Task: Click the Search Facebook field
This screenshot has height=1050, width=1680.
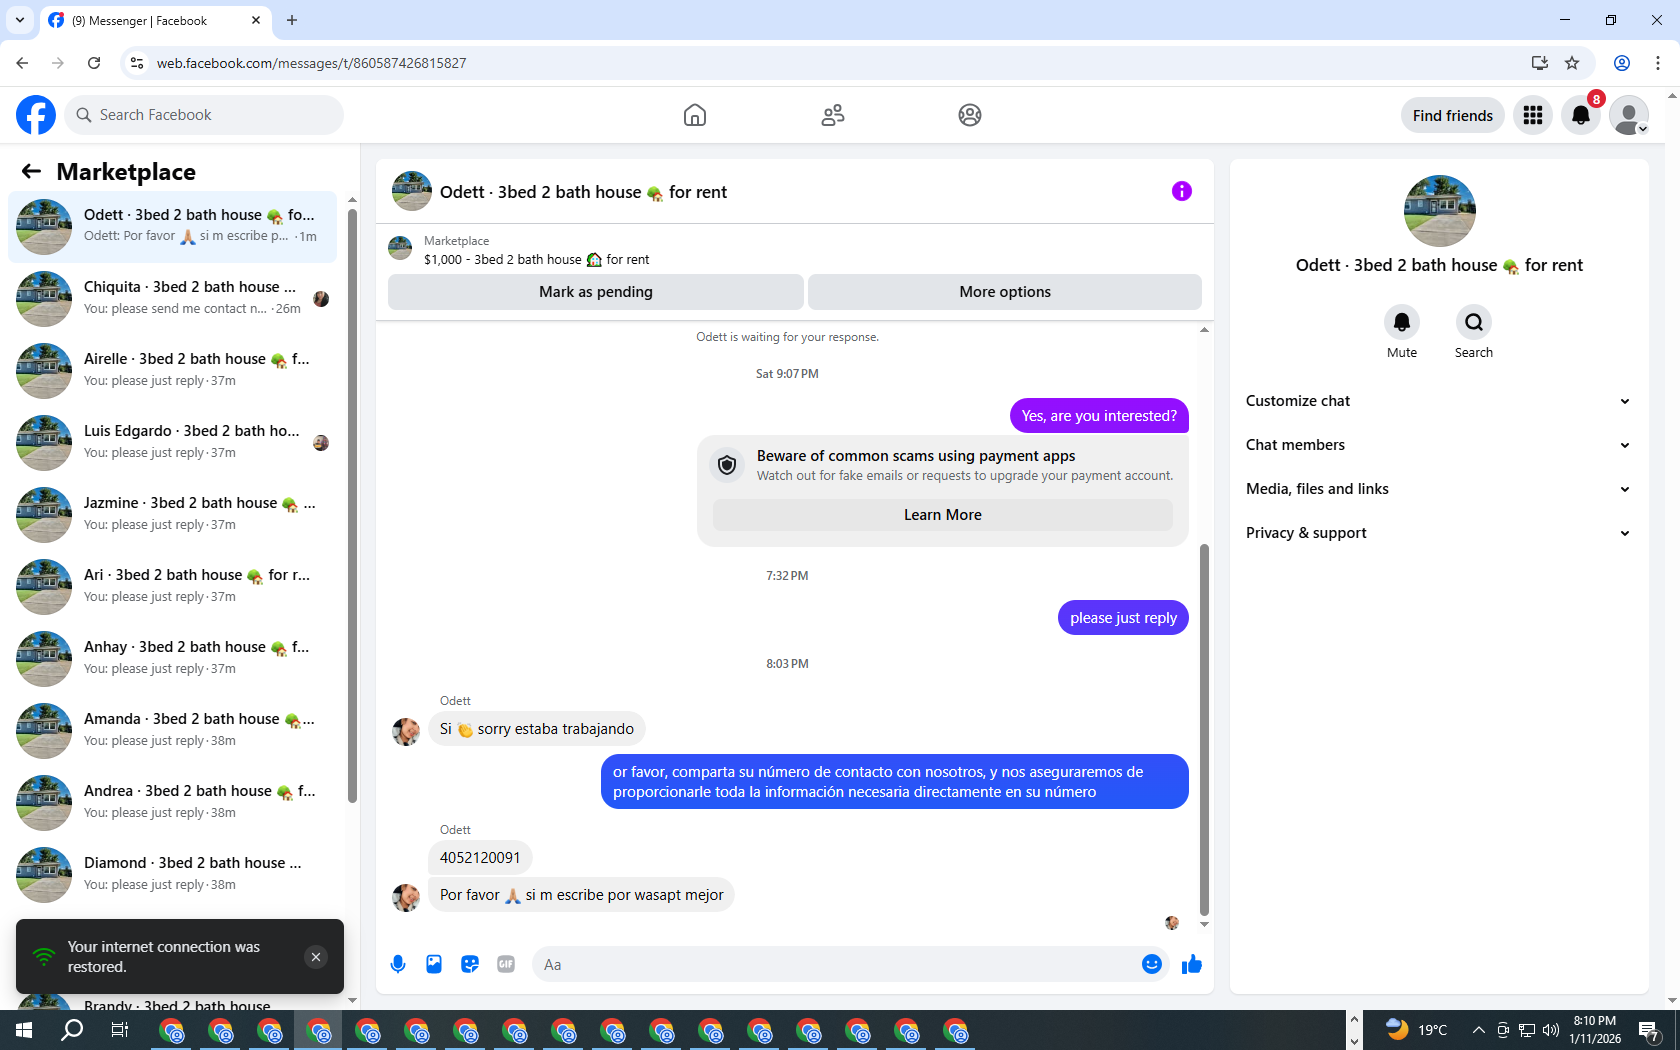Action: click(204, 115)
